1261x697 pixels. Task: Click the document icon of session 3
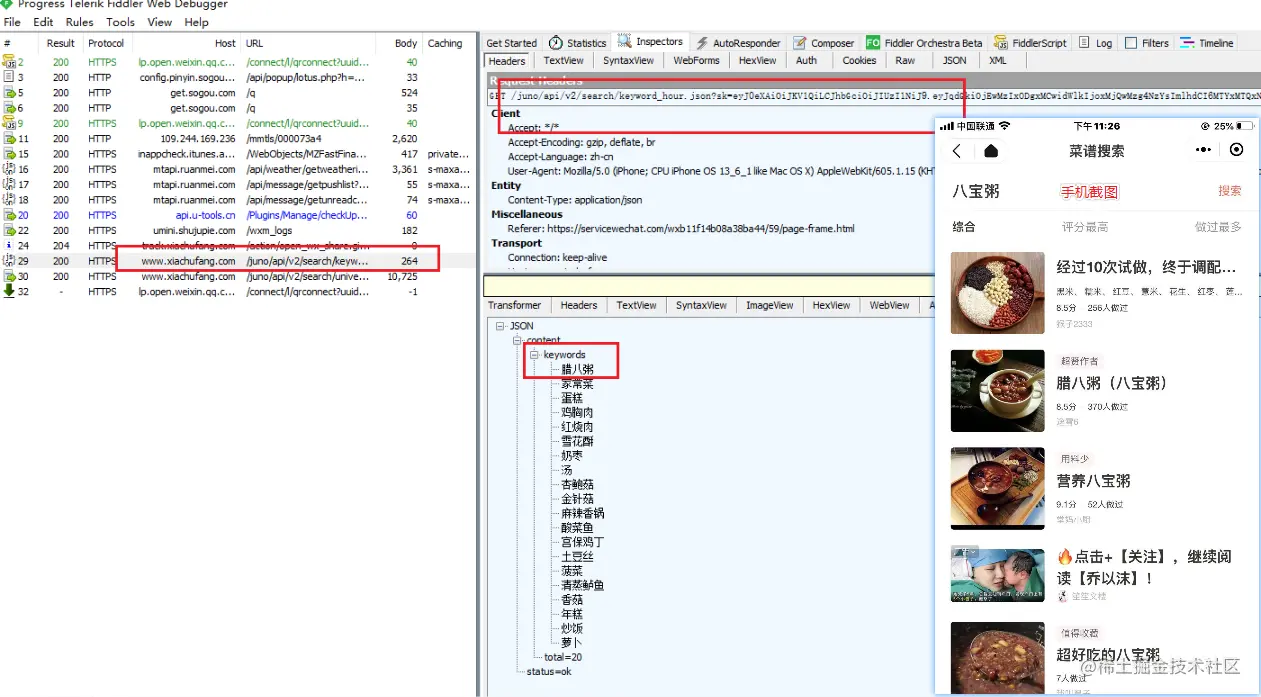(x=9, y=77)
